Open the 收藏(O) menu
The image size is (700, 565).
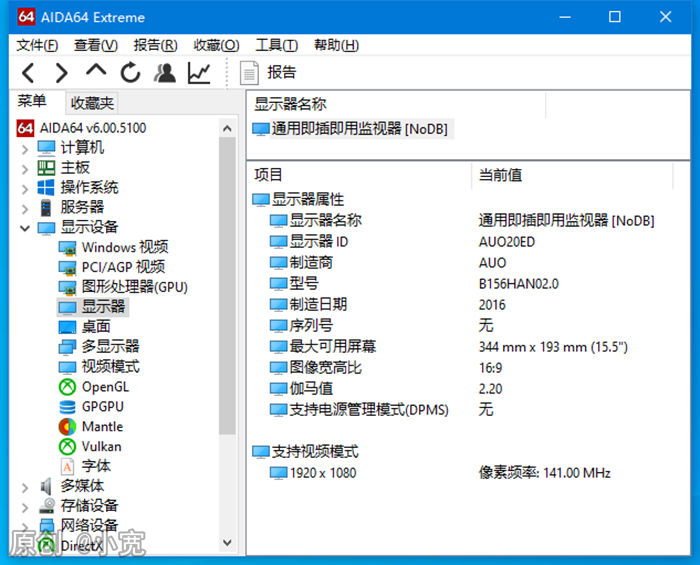(216, 45)
